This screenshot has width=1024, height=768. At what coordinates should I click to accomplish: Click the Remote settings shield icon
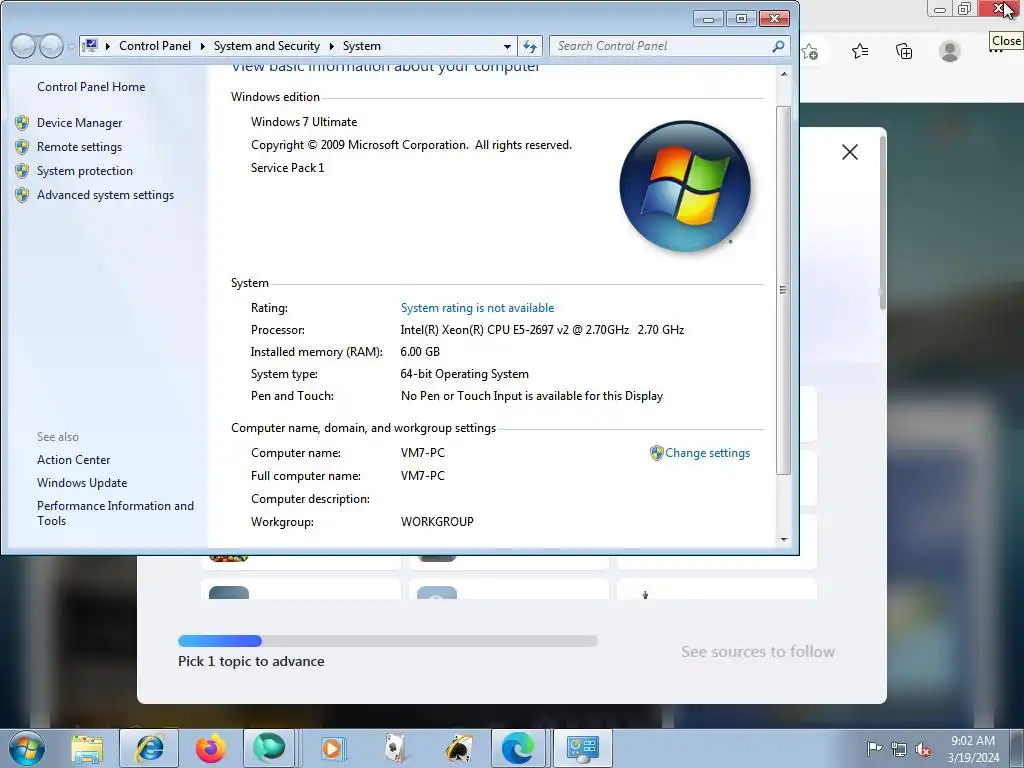pyautogui.click(x=22, y=147)
